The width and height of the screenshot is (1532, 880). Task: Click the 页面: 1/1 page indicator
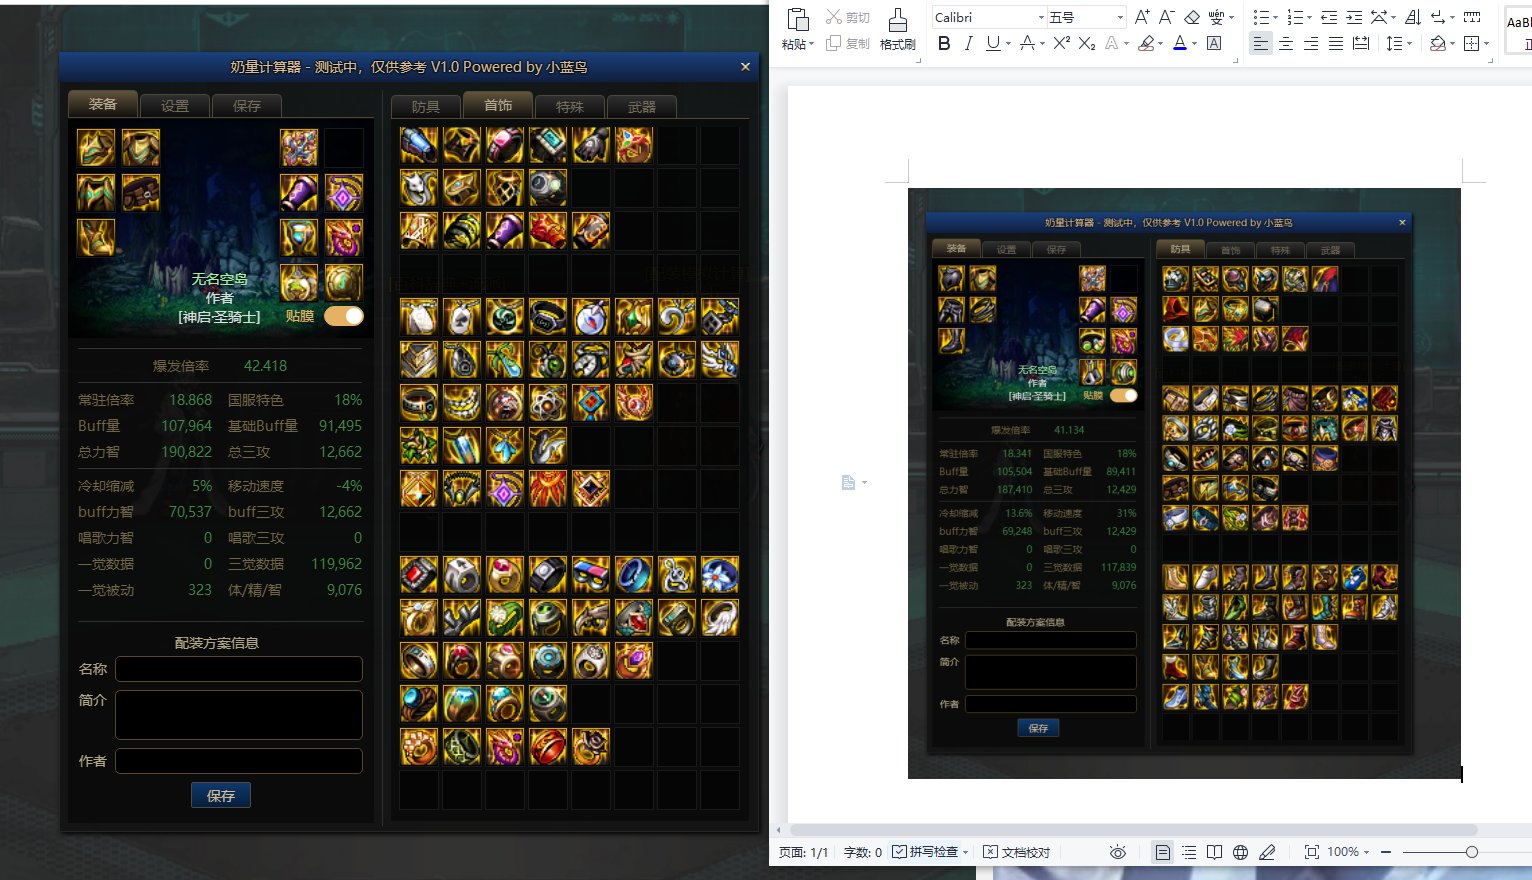coord(804,852)
